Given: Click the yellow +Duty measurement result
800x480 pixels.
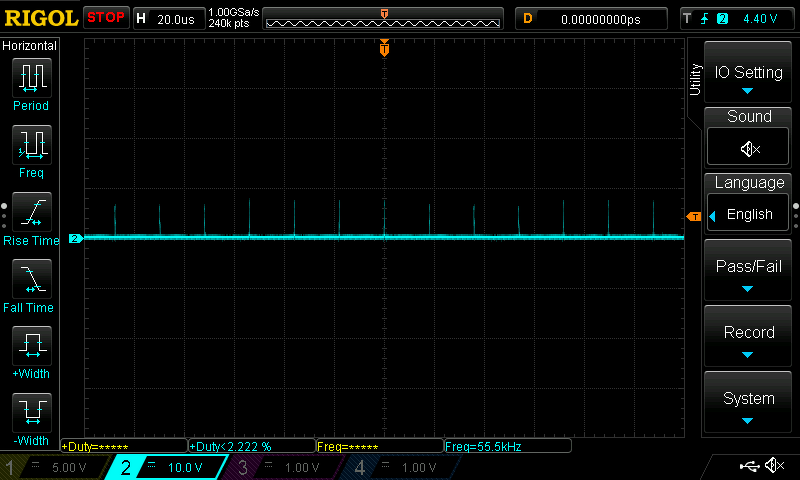Looking at the screenshot, I should point(124,446).
